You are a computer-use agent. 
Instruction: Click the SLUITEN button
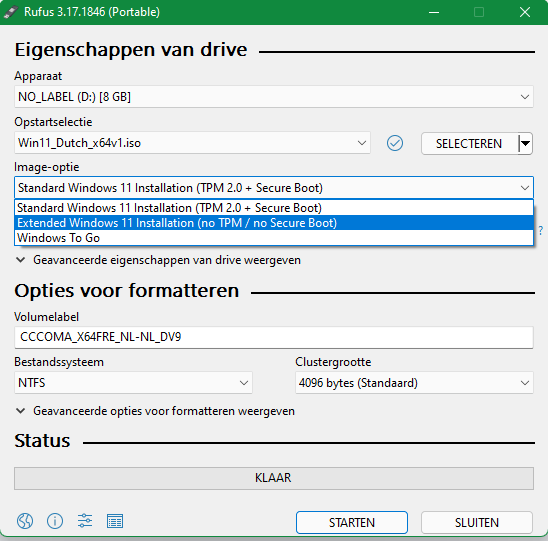click(477, 522)
